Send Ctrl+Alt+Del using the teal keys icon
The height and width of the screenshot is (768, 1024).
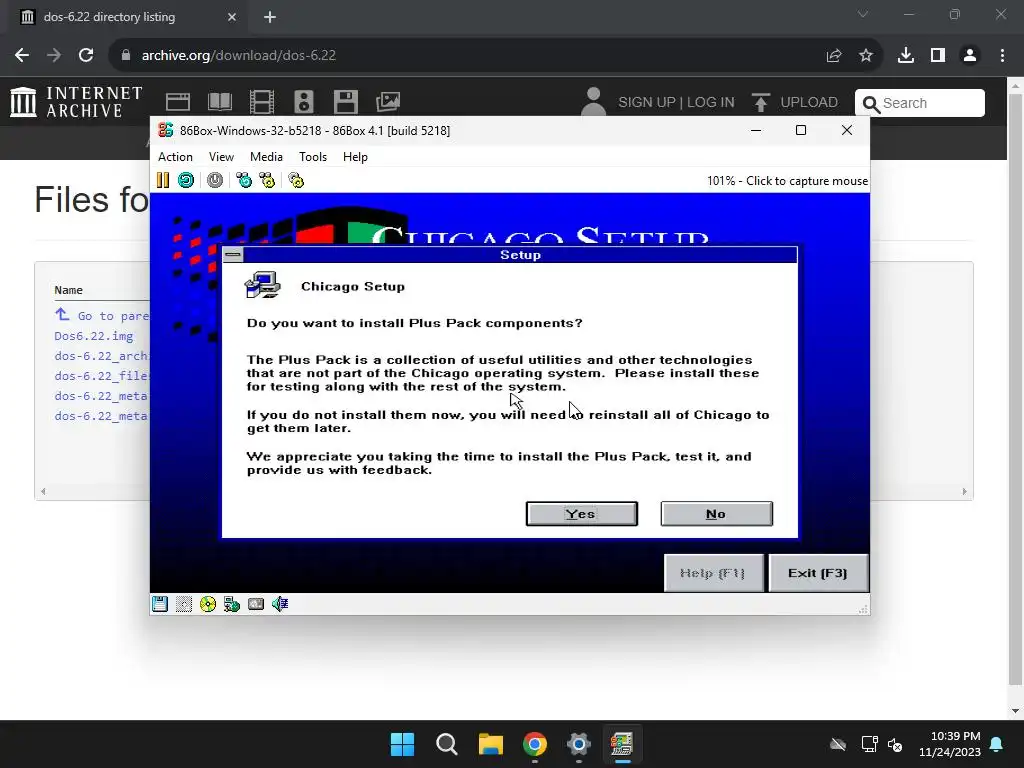click(x=244, y=180)
